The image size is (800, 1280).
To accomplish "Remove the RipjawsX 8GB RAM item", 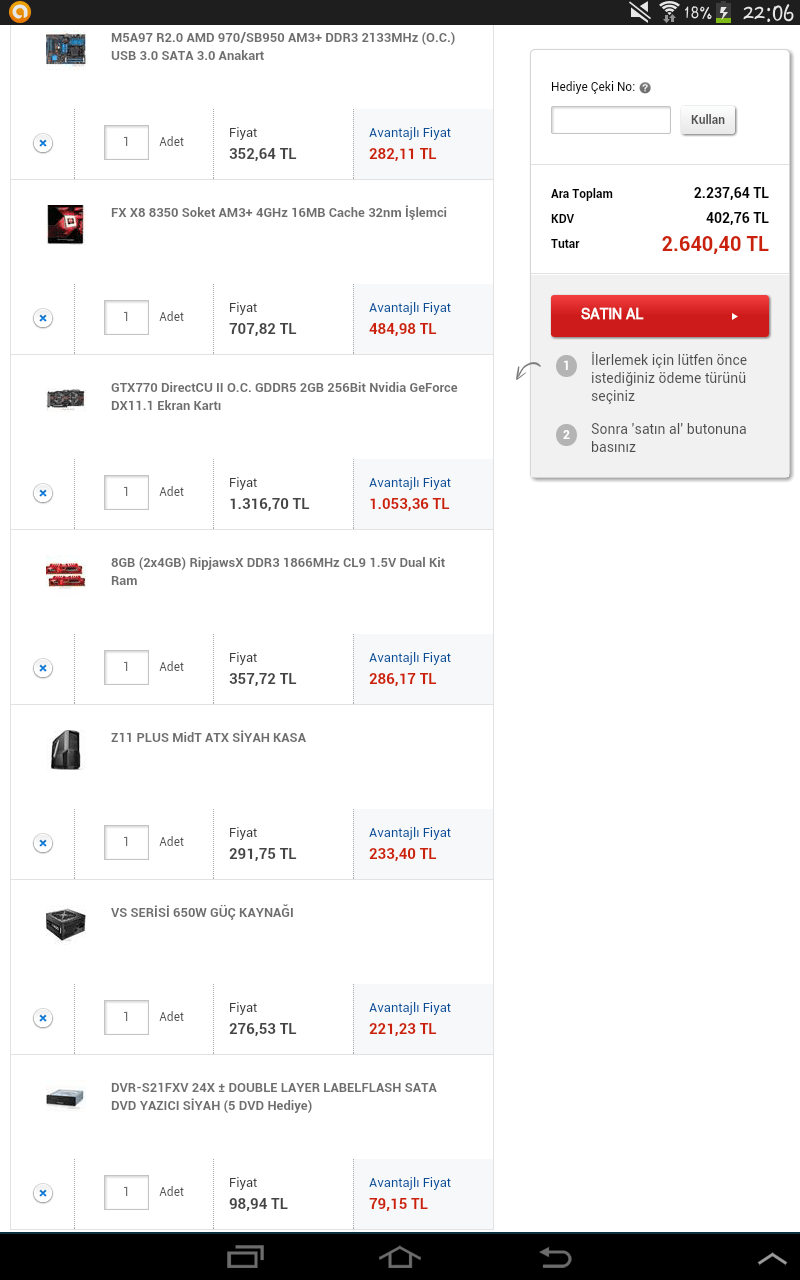I will (42, 668).
